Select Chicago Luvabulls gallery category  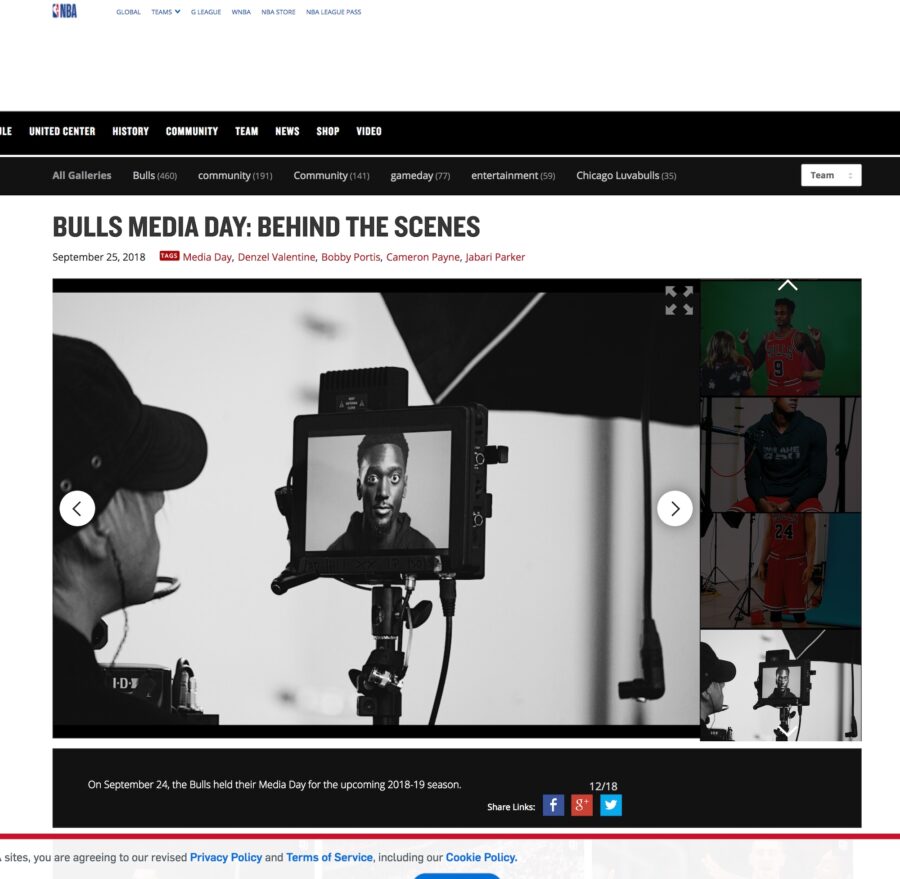[625, 176]
